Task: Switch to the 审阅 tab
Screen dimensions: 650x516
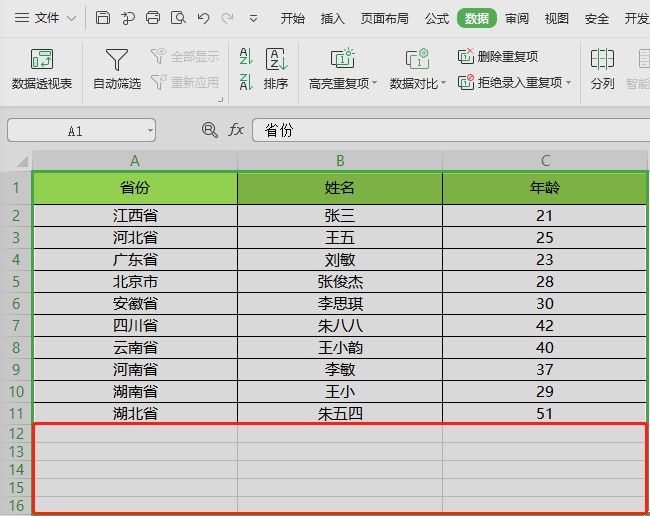Action: (517, 18)
